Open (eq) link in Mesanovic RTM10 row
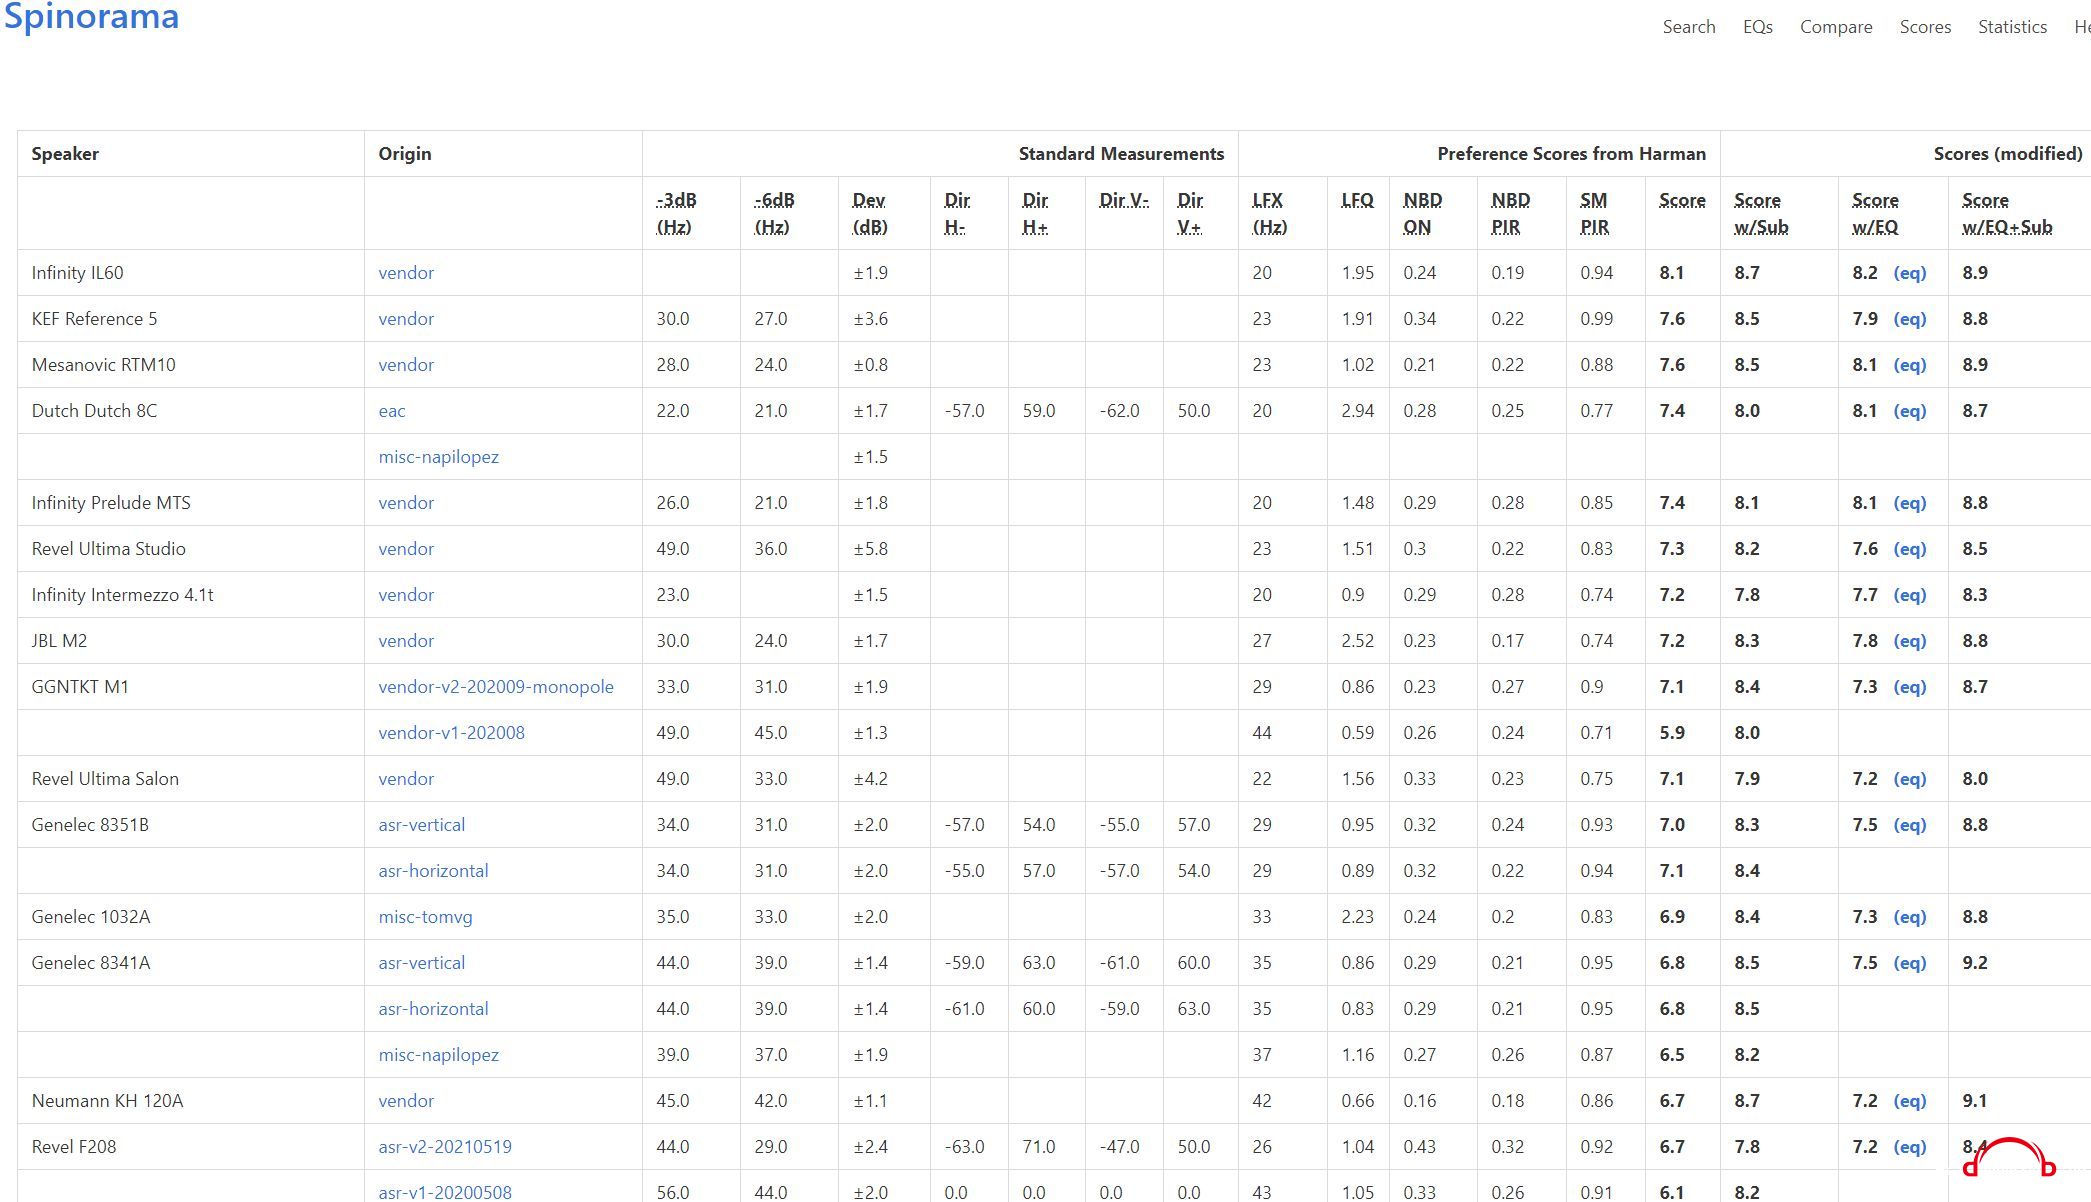The height and width of the screenshot is (1202, 2091). click(1909, 365)
